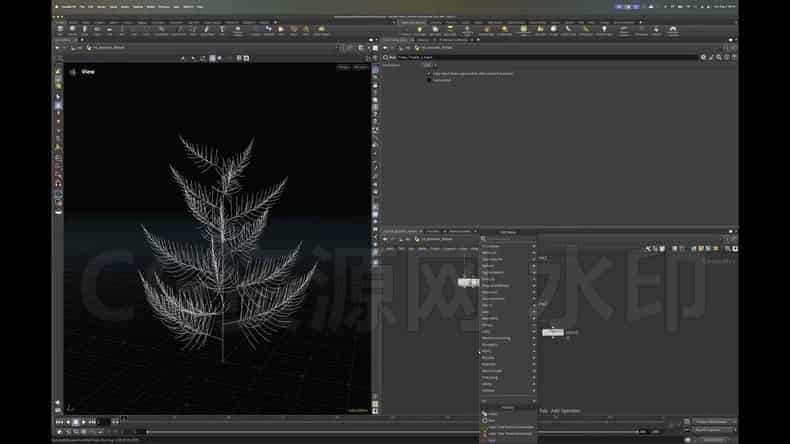Switch to the Create shelf tab
This screenshot has height=444, width=790.
tap(61, 22)
